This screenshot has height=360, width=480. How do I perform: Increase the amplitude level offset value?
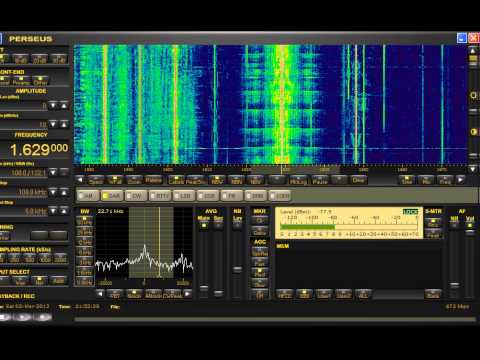click(x=64, y=106)
